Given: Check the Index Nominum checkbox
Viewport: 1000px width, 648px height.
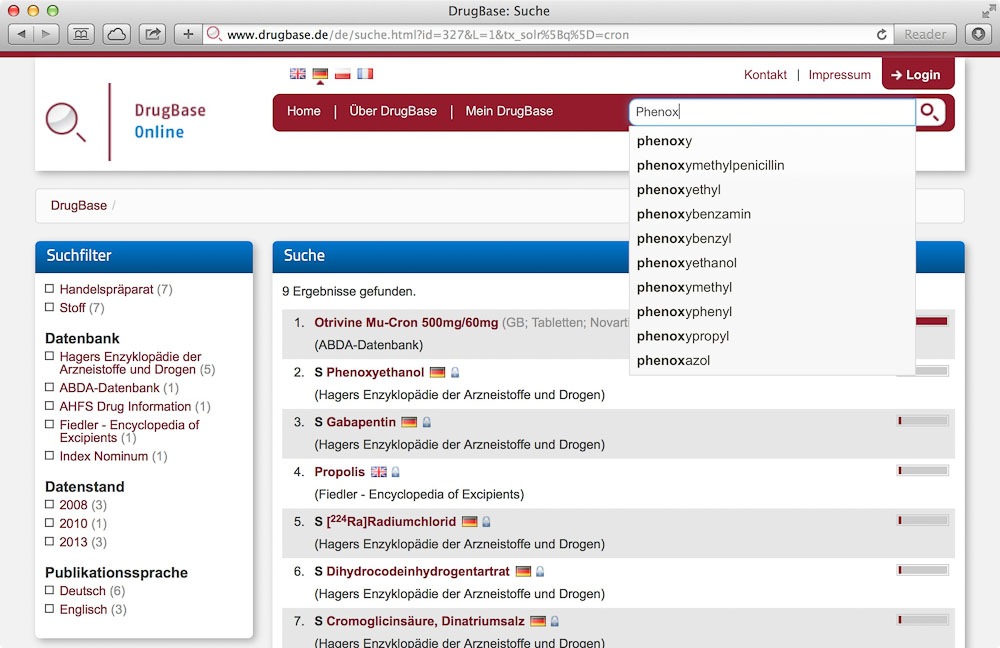Looking at the screenshot, I should pyautogui.click(x=50, y=455).
